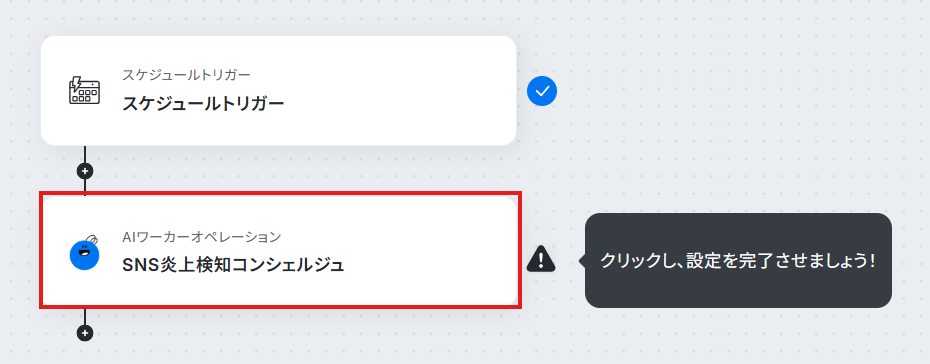Click the blue smiley AI worker icon

(x=84, y=254)
